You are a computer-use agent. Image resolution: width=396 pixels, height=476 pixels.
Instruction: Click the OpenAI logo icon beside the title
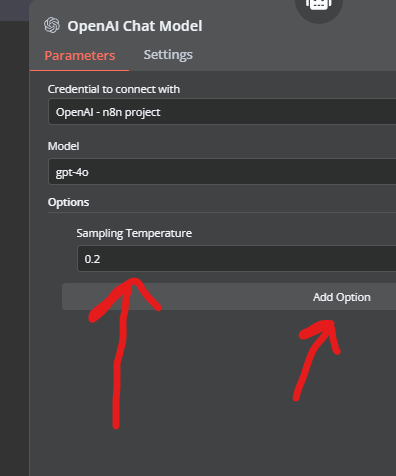pos(52,25)
